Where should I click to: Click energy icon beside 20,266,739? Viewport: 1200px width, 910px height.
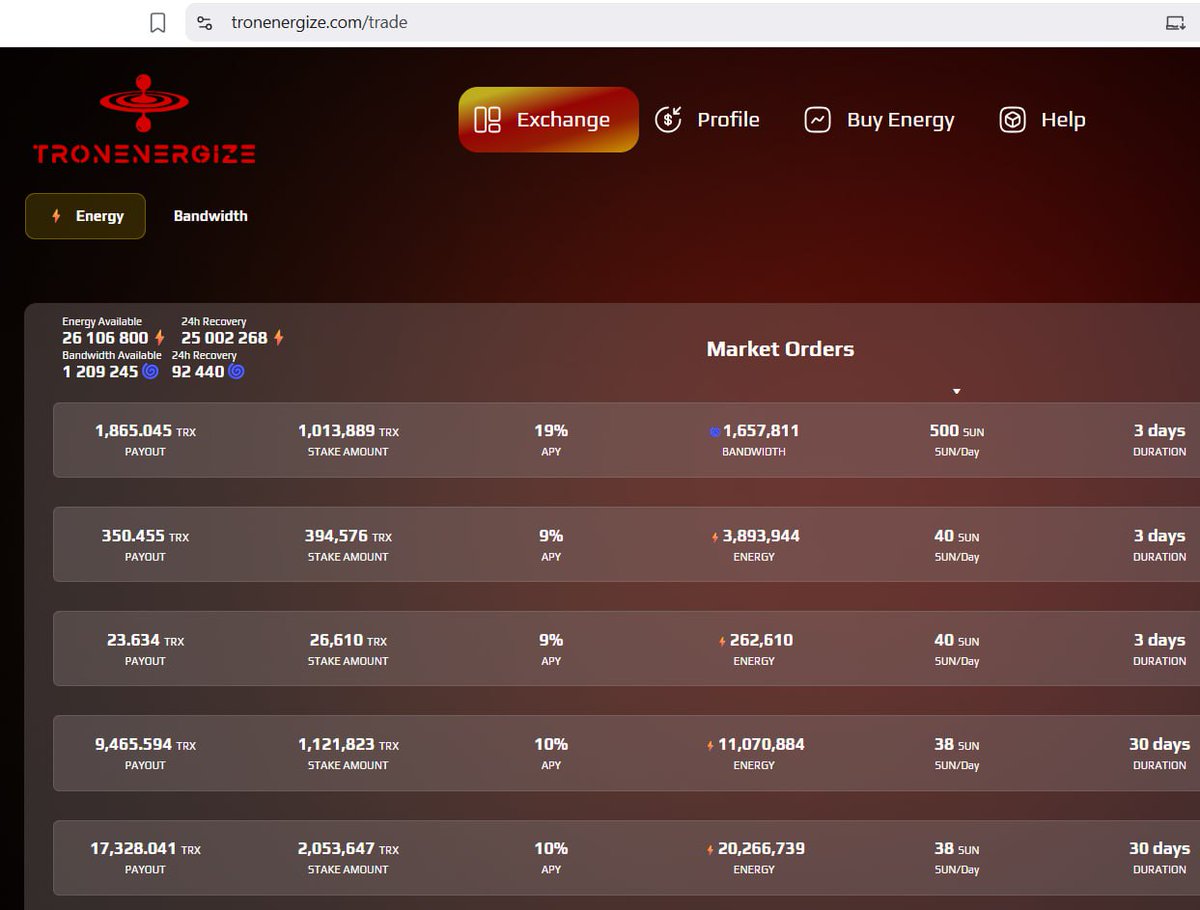coord(711,849)
